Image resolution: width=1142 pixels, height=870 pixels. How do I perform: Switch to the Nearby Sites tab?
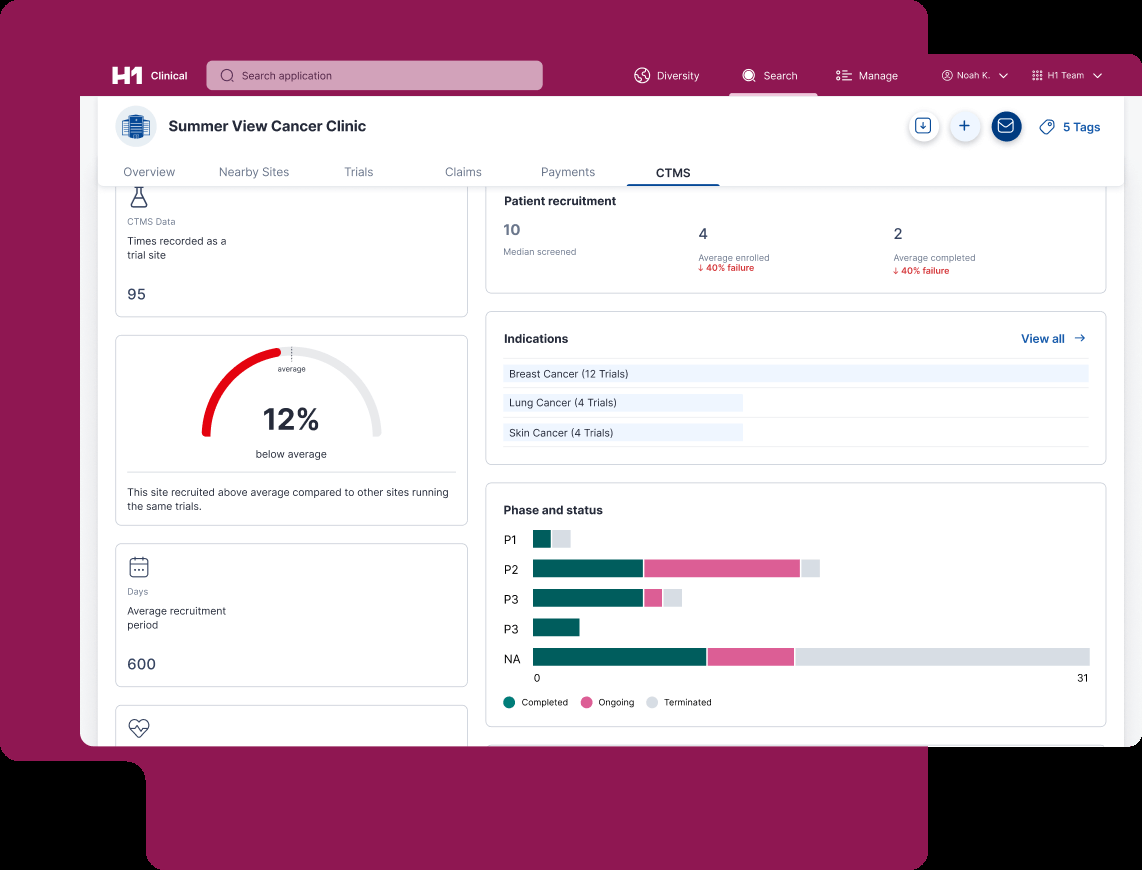click(x=254, y=172)
